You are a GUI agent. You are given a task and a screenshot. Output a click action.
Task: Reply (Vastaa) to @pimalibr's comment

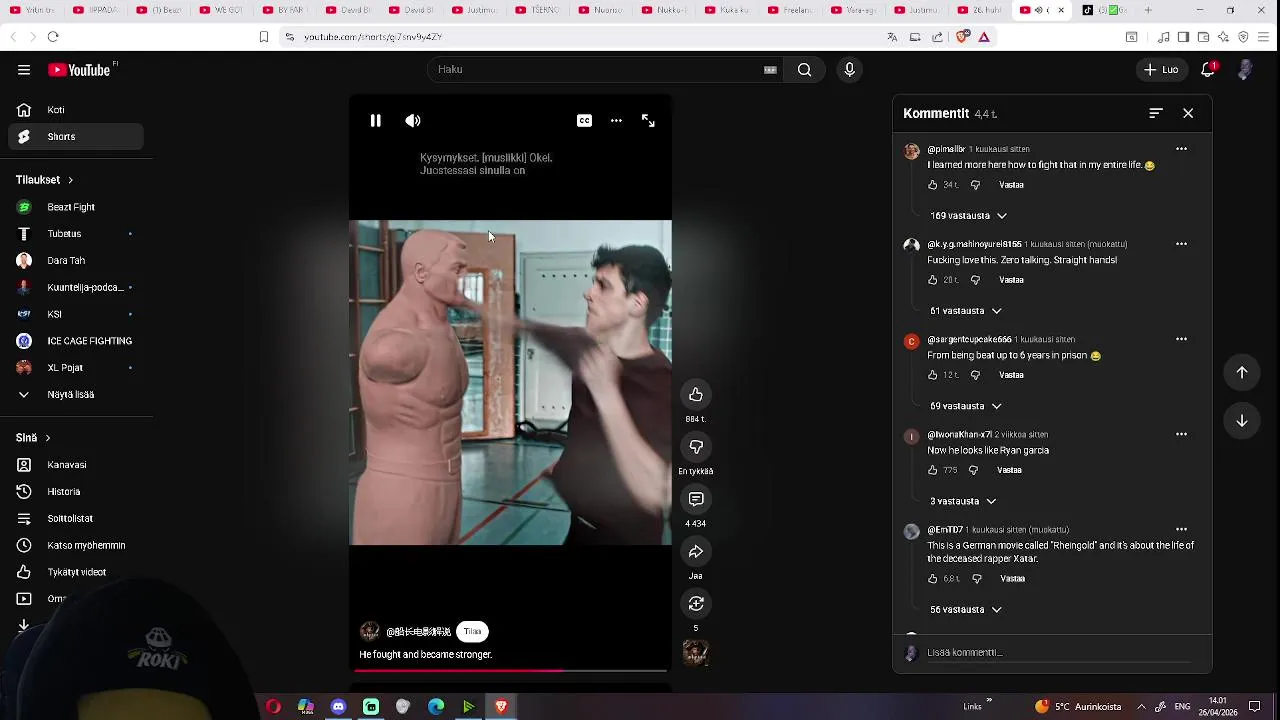pyautogui.click(x=1012, y=185)
